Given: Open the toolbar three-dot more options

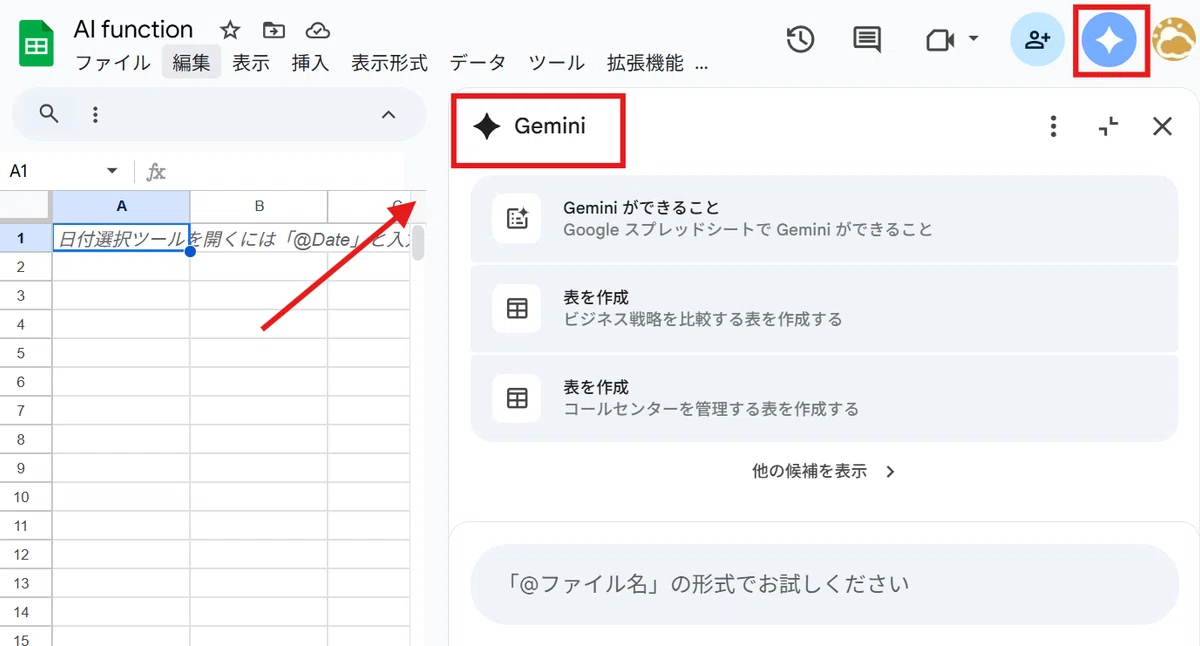Looking at the screenshot, I should click(x=95, y=114).
